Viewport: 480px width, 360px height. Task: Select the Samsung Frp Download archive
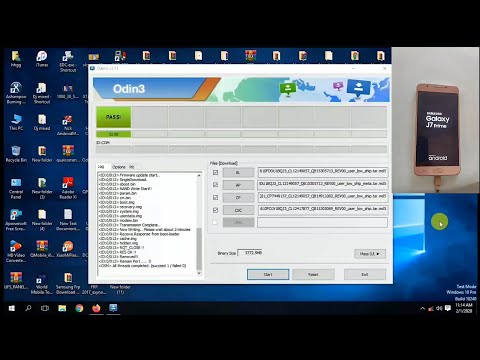pyautogui.click(x=68, y=283)
